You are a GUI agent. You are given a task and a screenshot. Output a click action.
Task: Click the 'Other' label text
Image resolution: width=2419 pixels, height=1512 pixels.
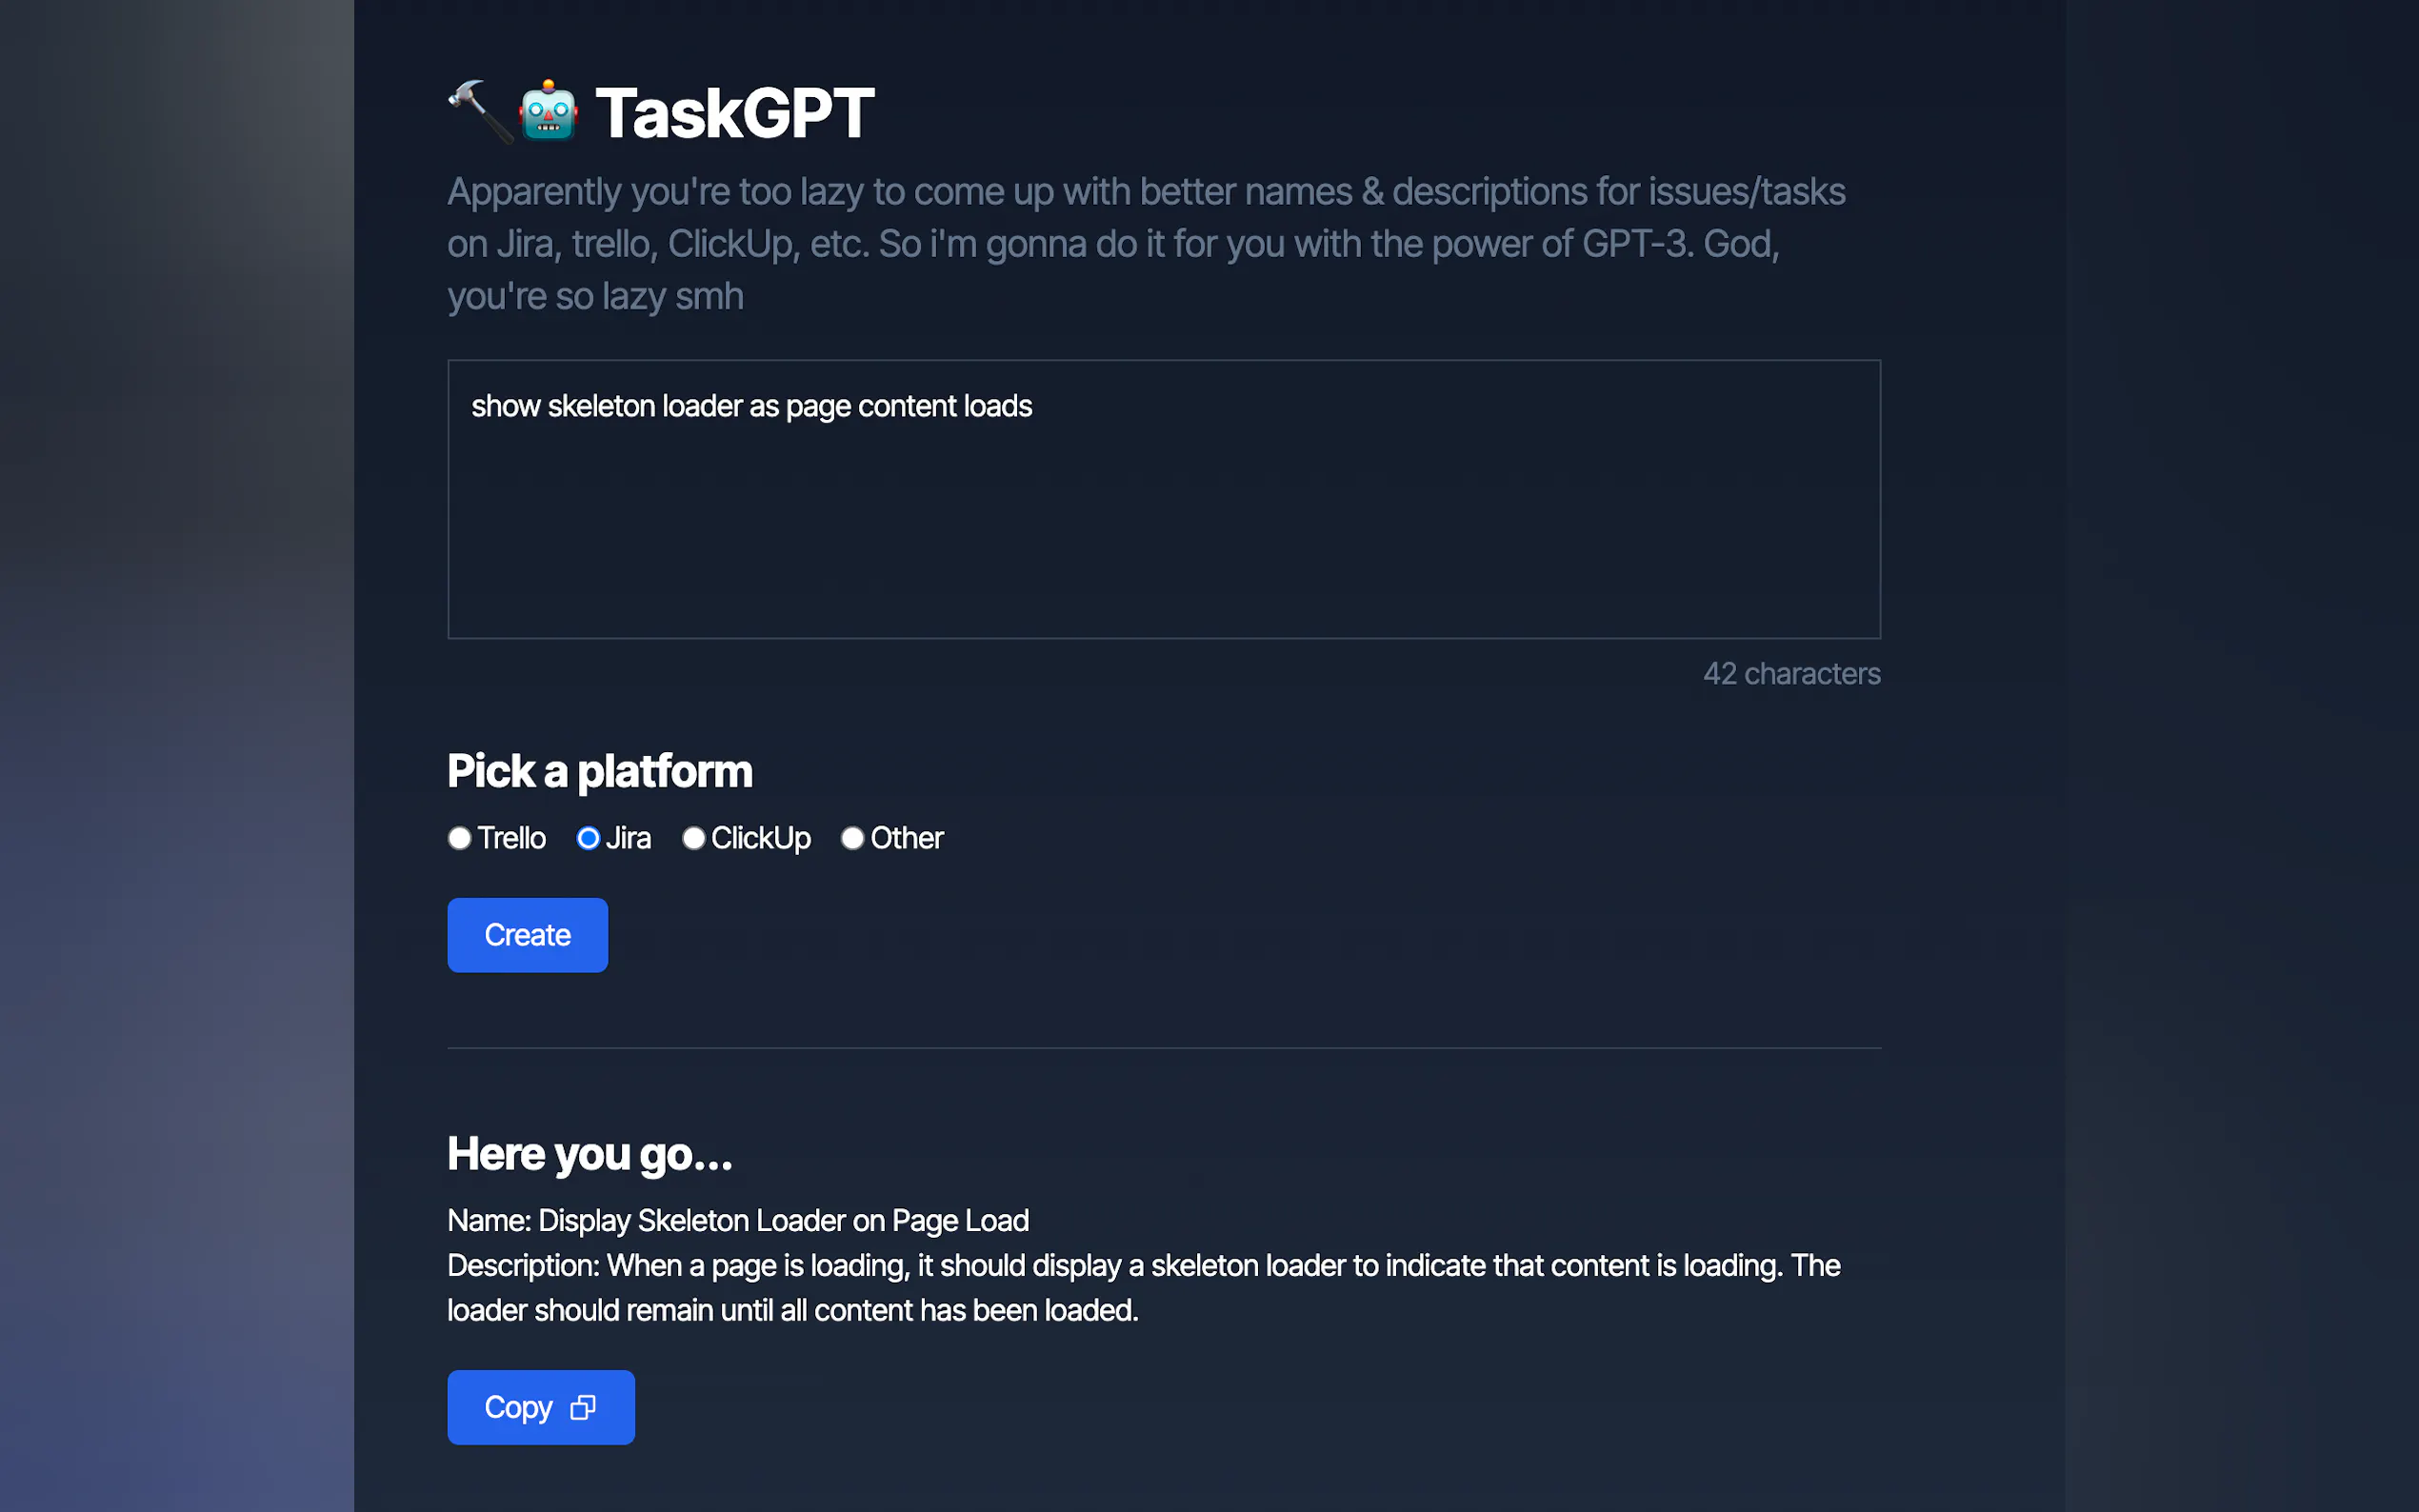pyautogui.click(x=906, y=838)
